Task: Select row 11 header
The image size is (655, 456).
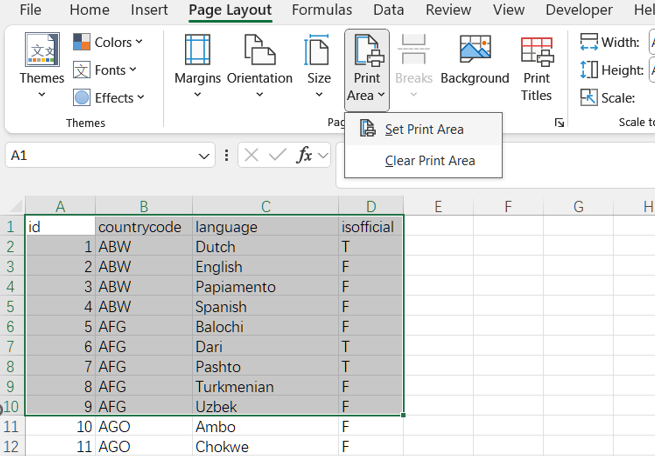Action: (x=11, y=427)
